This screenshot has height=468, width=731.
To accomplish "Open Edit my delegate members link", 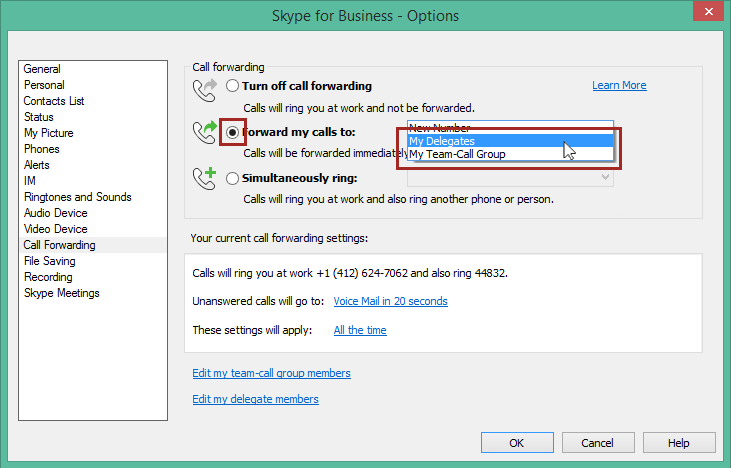I will 255,399.
